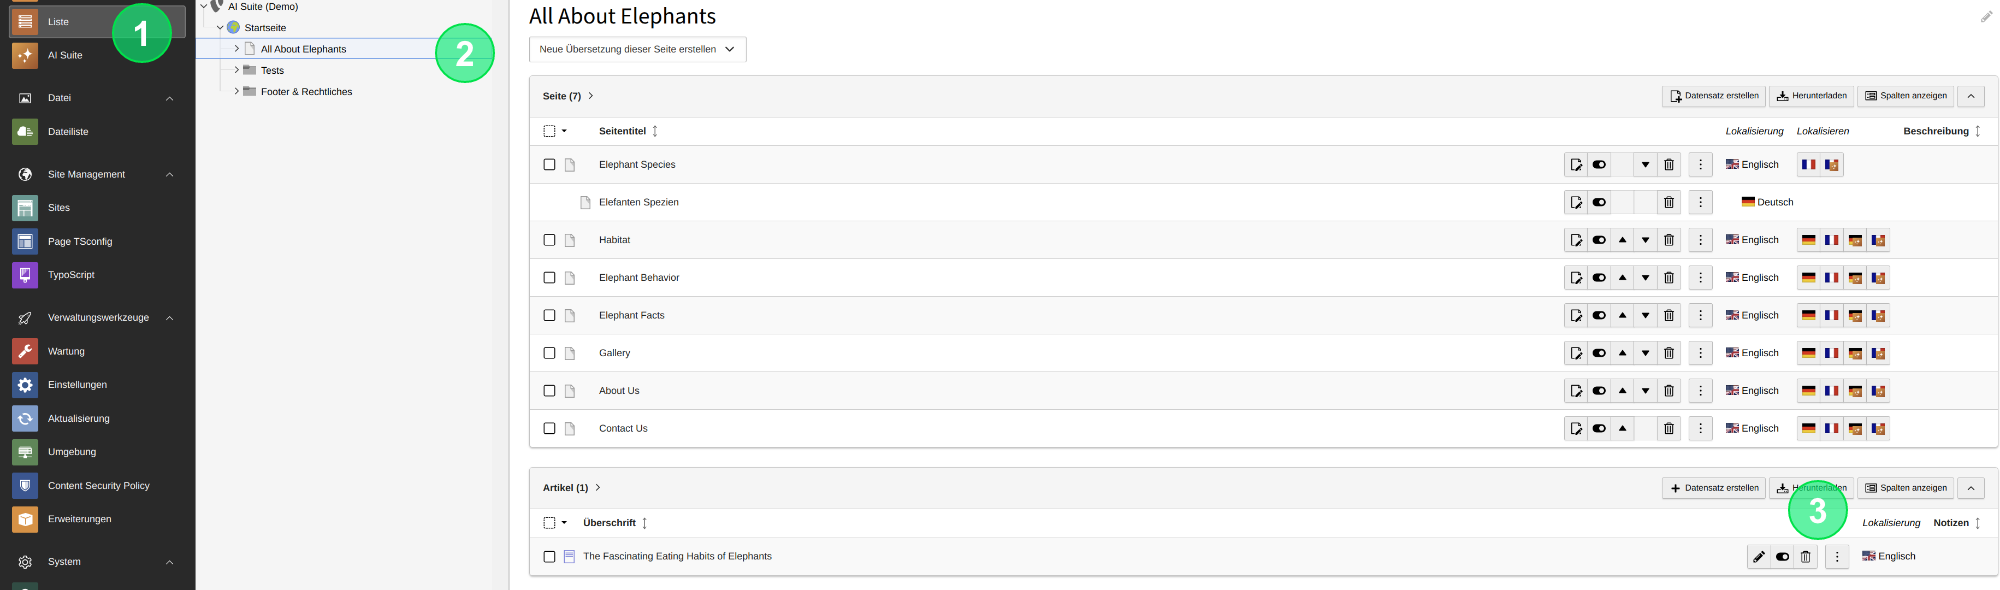
Task: Open the Wartung module icon
Action: click(x=25, y=351)
